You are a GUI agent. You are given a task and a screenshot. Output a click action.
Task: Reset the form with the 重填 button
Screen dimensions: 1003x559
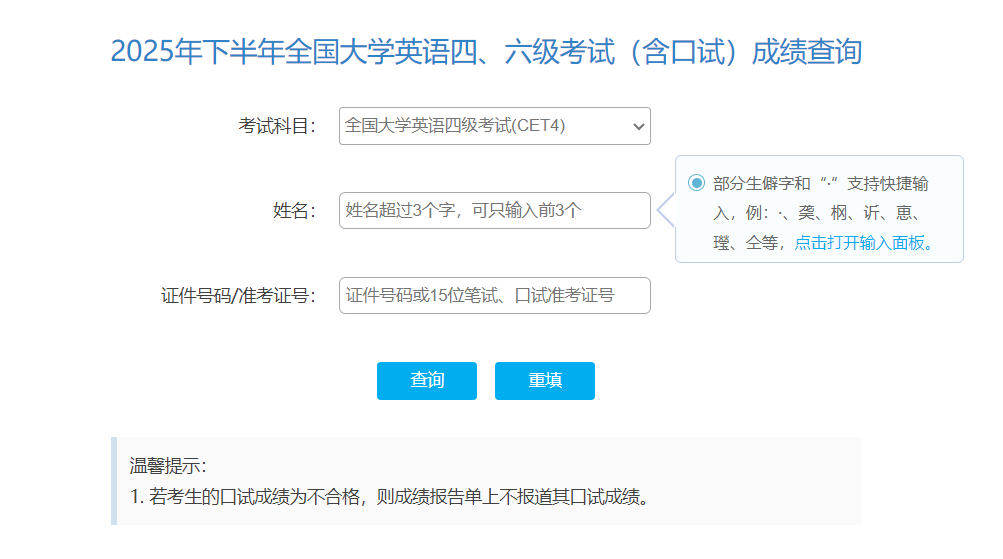tap(544, 381)
